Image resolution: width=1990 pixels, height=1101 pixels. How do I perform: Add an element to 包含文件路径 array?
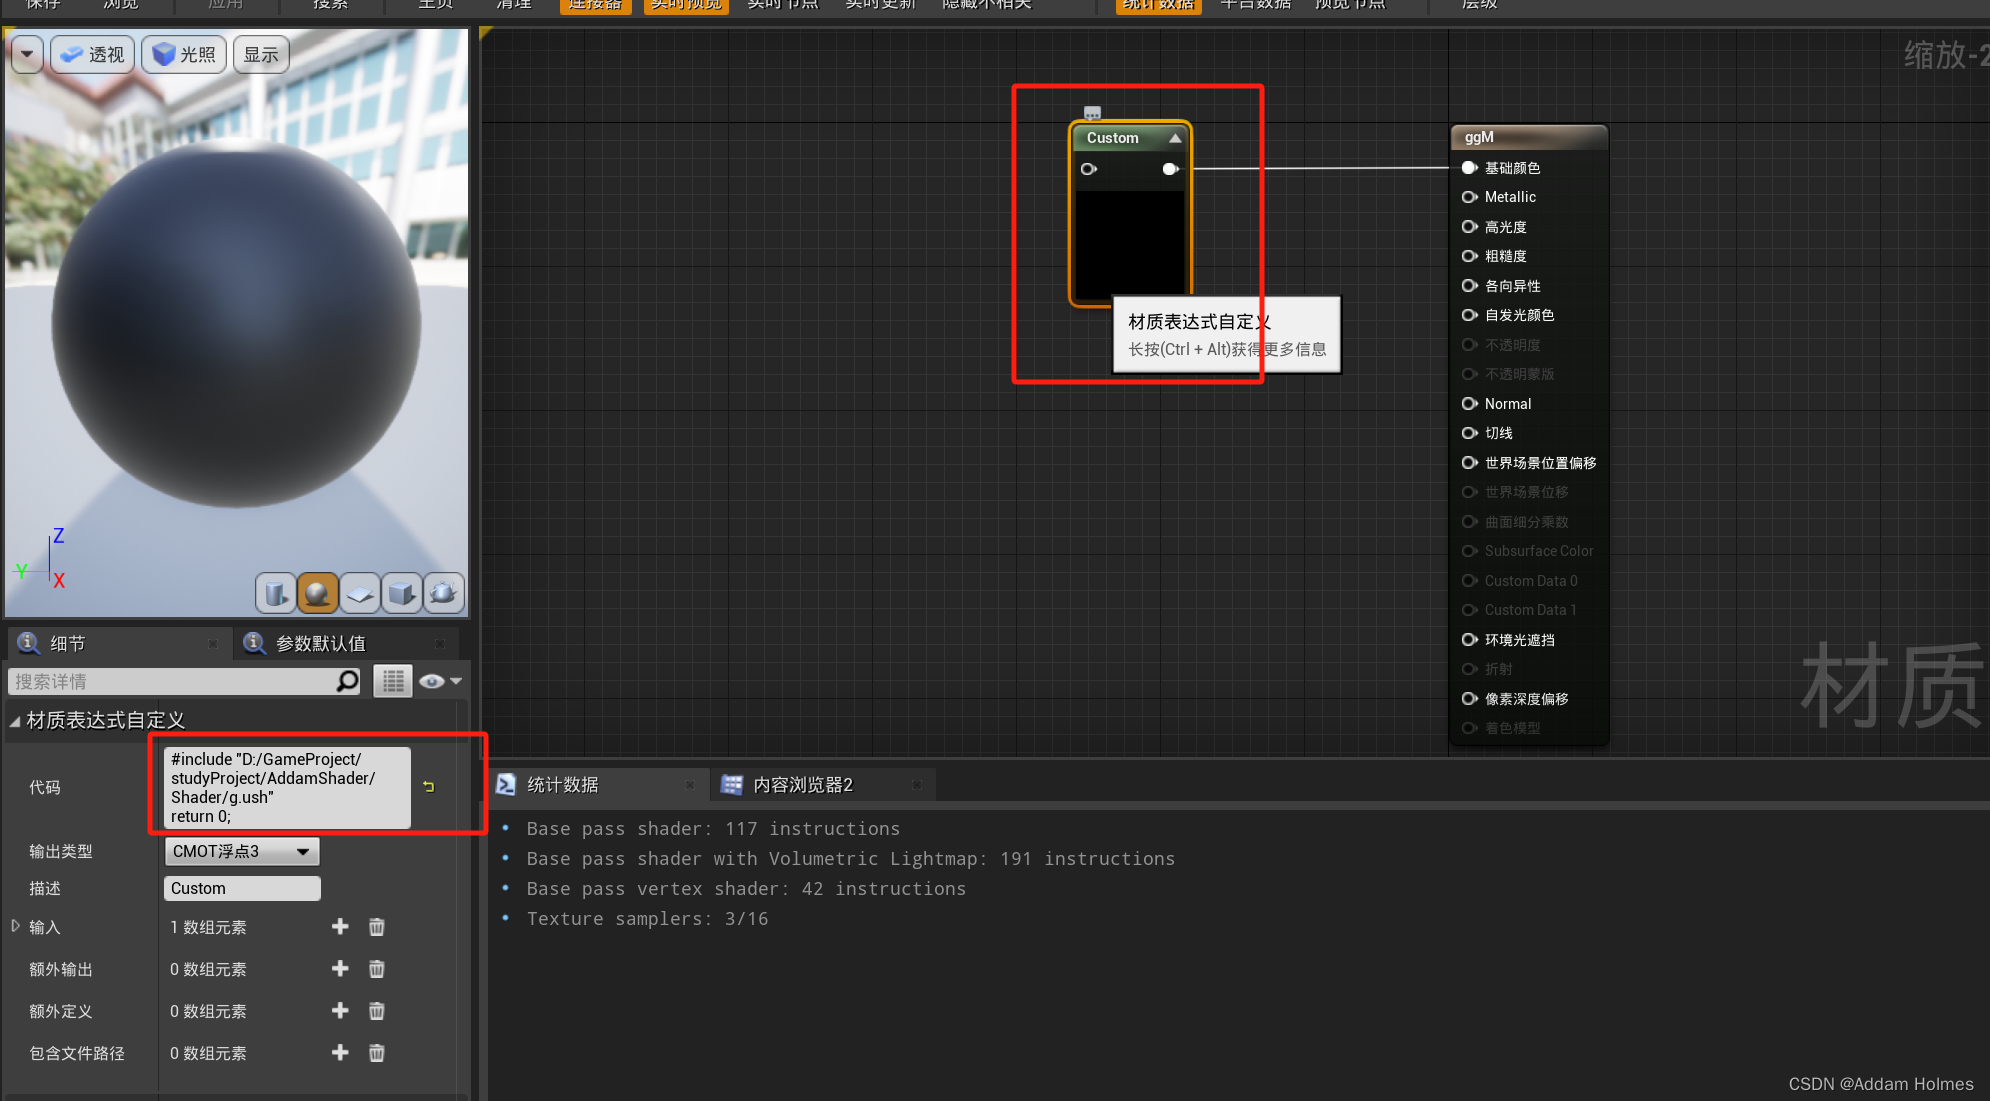click(x=340, y=1053)
